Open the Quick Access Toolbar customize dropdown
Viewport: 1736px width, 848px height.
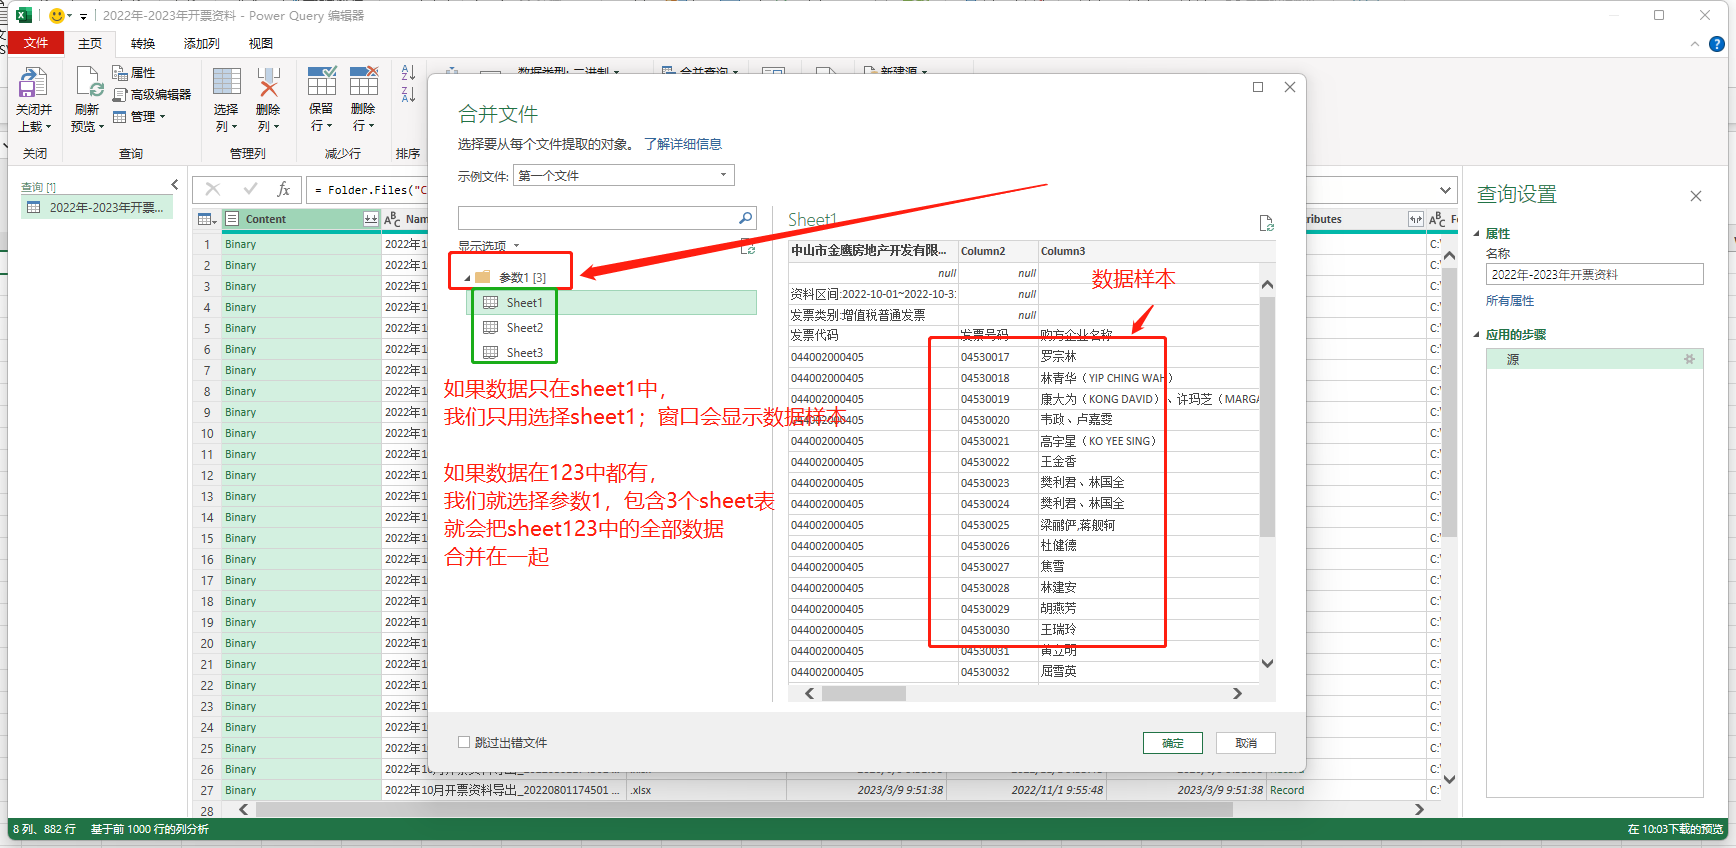83,16
